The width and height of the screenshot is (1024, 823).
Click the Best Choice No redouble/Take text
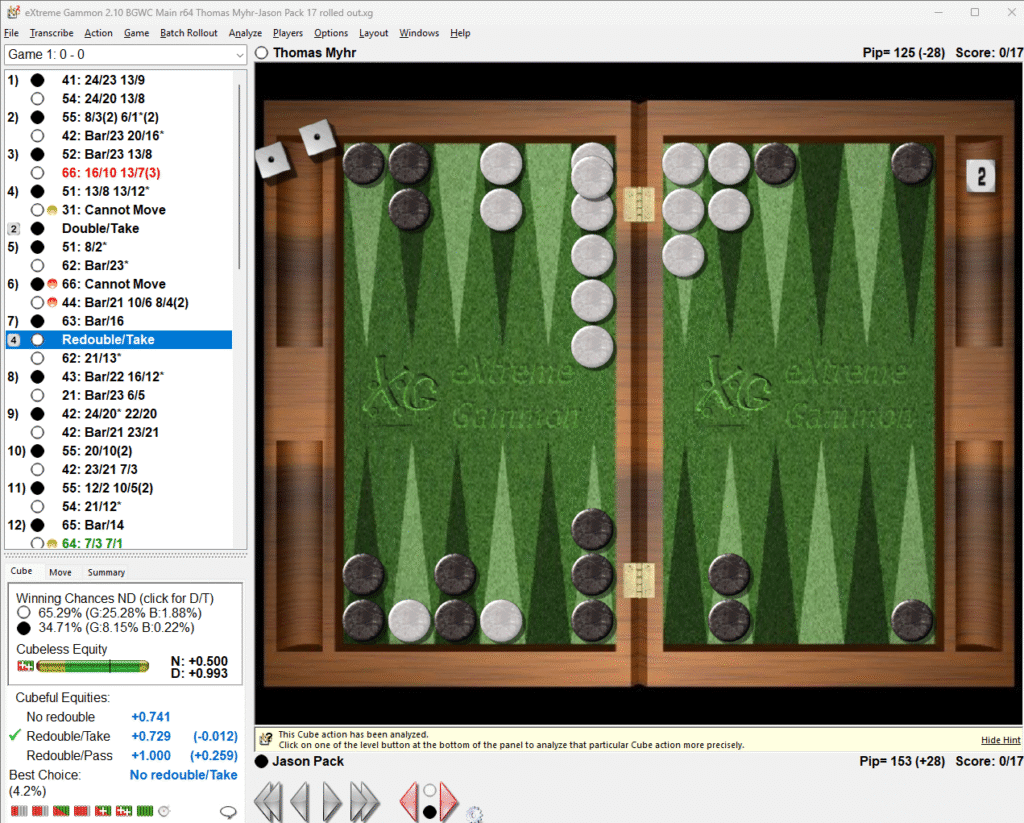[184, 775]
